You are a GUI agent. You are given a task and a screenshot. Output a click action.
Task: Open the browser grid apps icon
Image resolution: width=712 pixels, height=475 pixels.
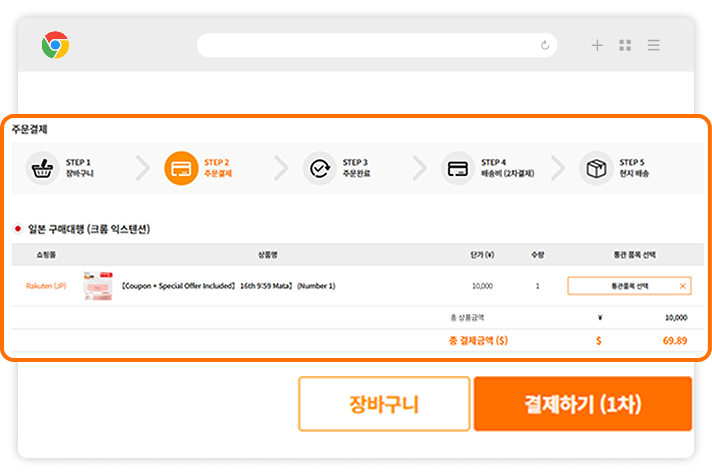(x=625, y=45)
